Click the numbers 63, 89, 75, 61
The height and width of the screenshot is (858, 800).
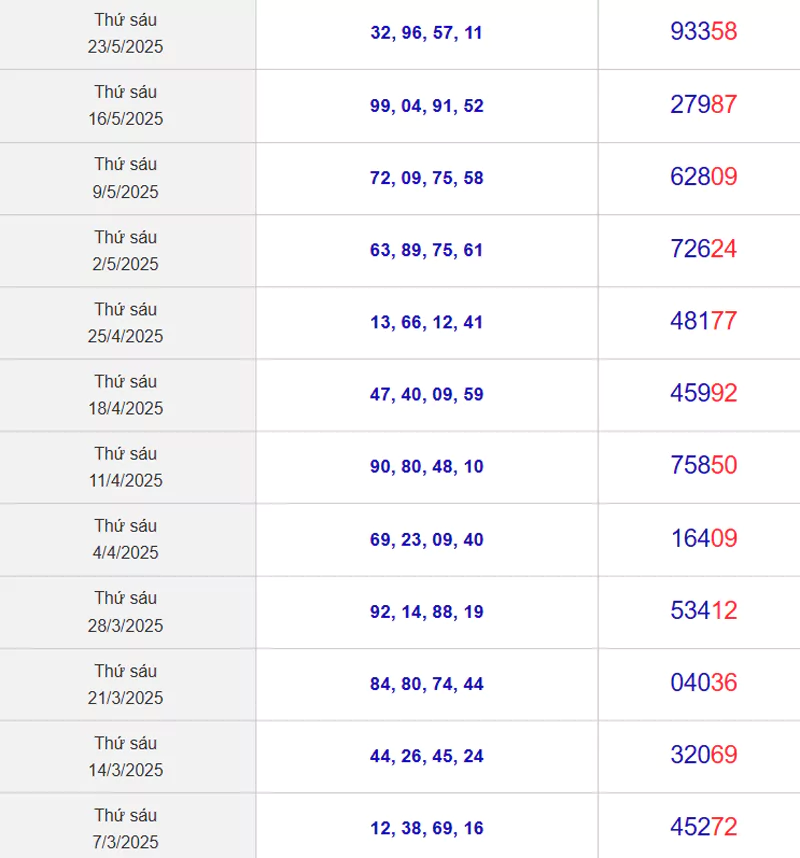426,250
